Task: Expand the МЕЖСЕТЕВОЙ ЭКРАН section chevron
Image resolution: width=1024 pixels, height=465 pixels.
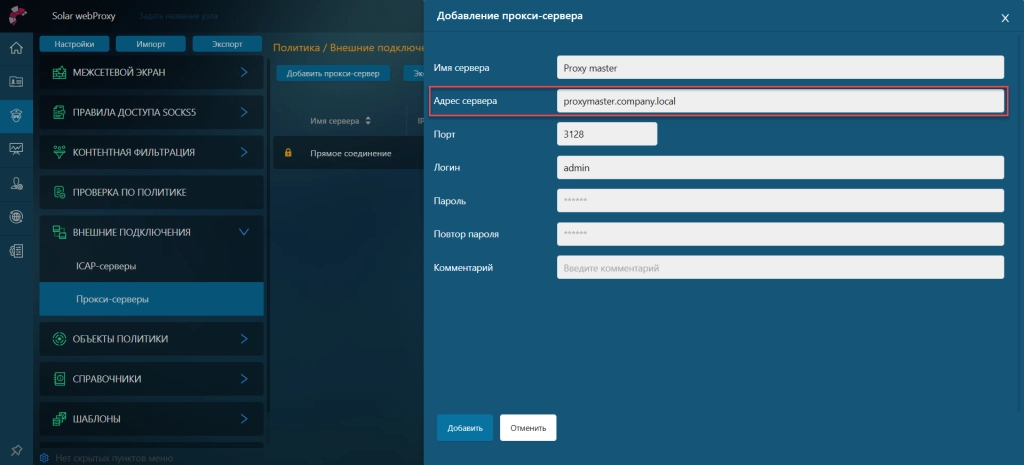Action: (244, 72)
